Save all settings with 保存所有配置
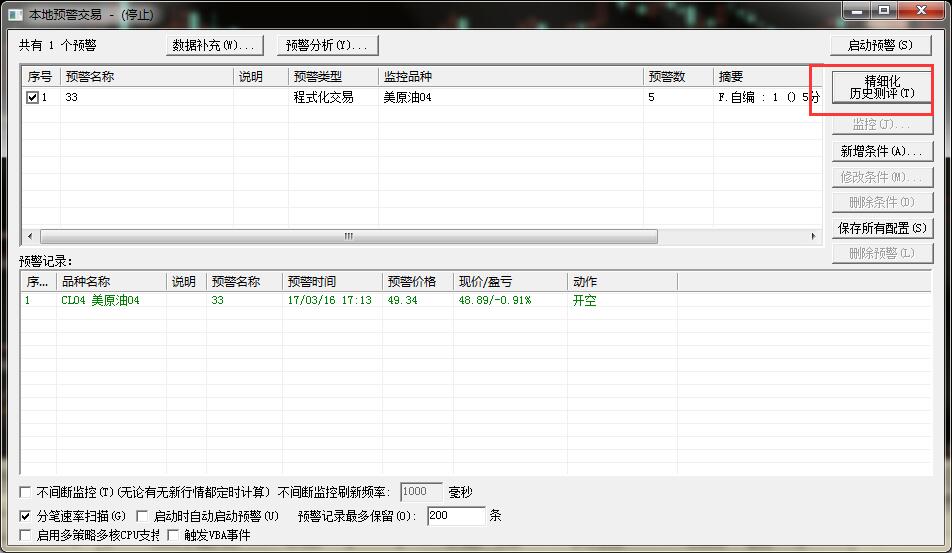 (881, 228)
